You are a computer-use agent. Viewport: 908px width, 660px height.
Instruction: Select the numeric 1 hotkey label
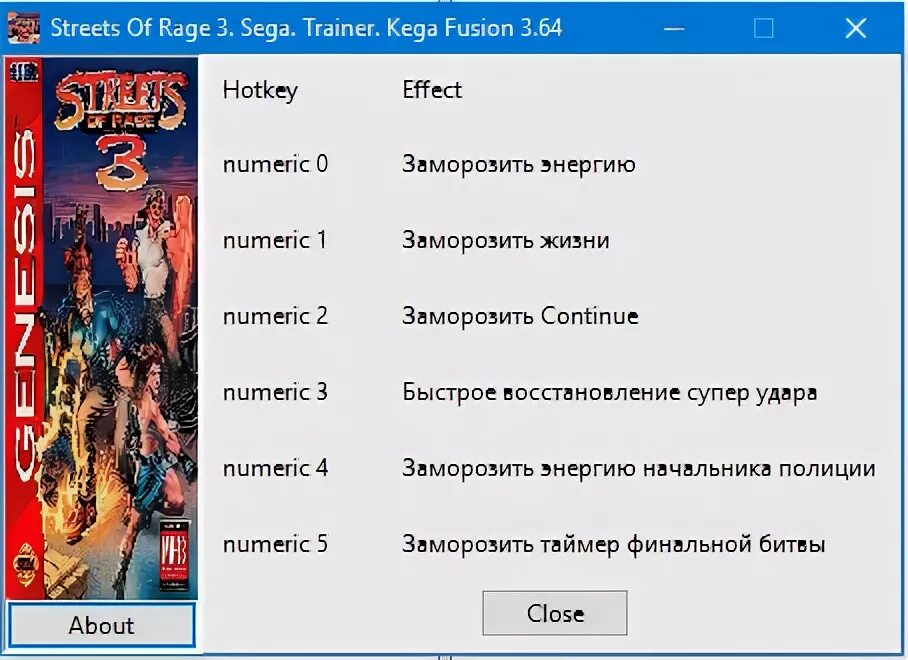coord(275,240)
